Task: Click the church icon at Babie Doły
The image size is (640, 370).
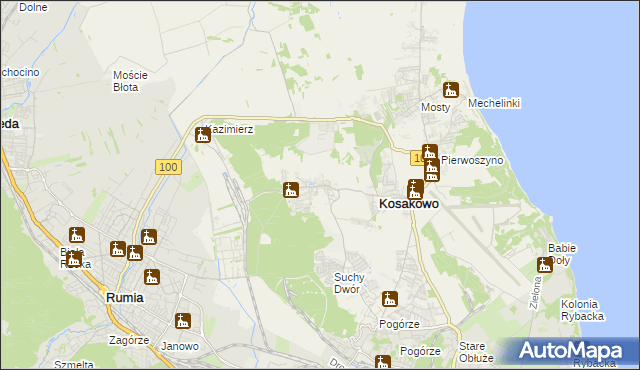Action: point(544,265)
